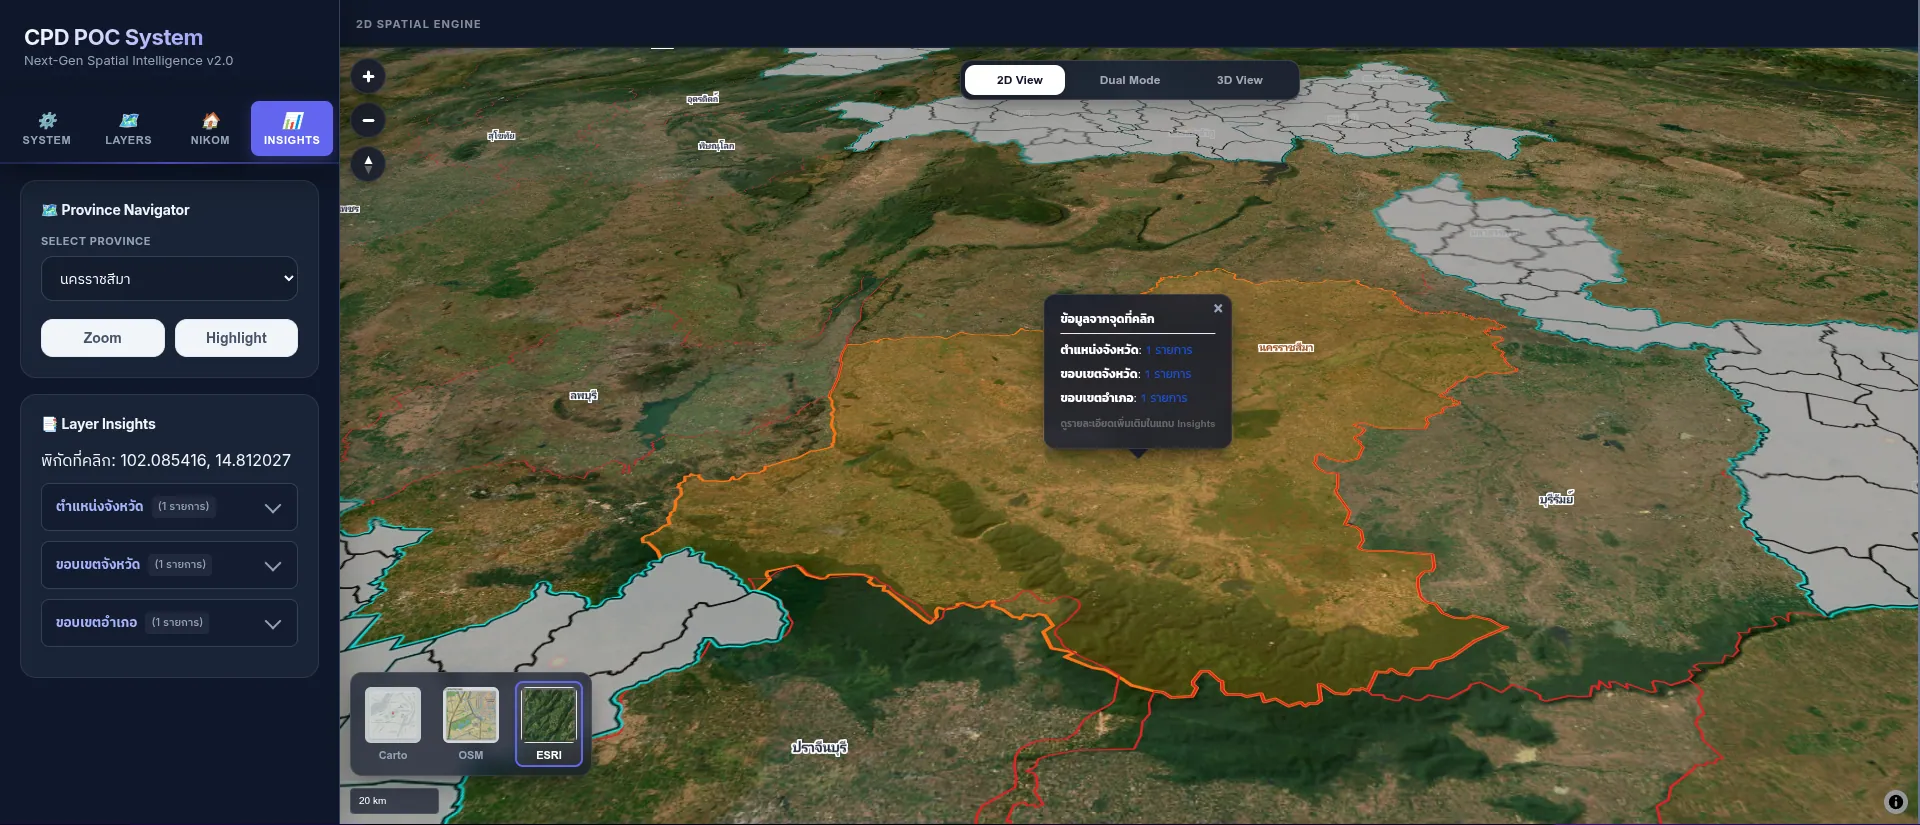Open the NIKOM house icon tab
1920x825 pixels.
[210, 129]
